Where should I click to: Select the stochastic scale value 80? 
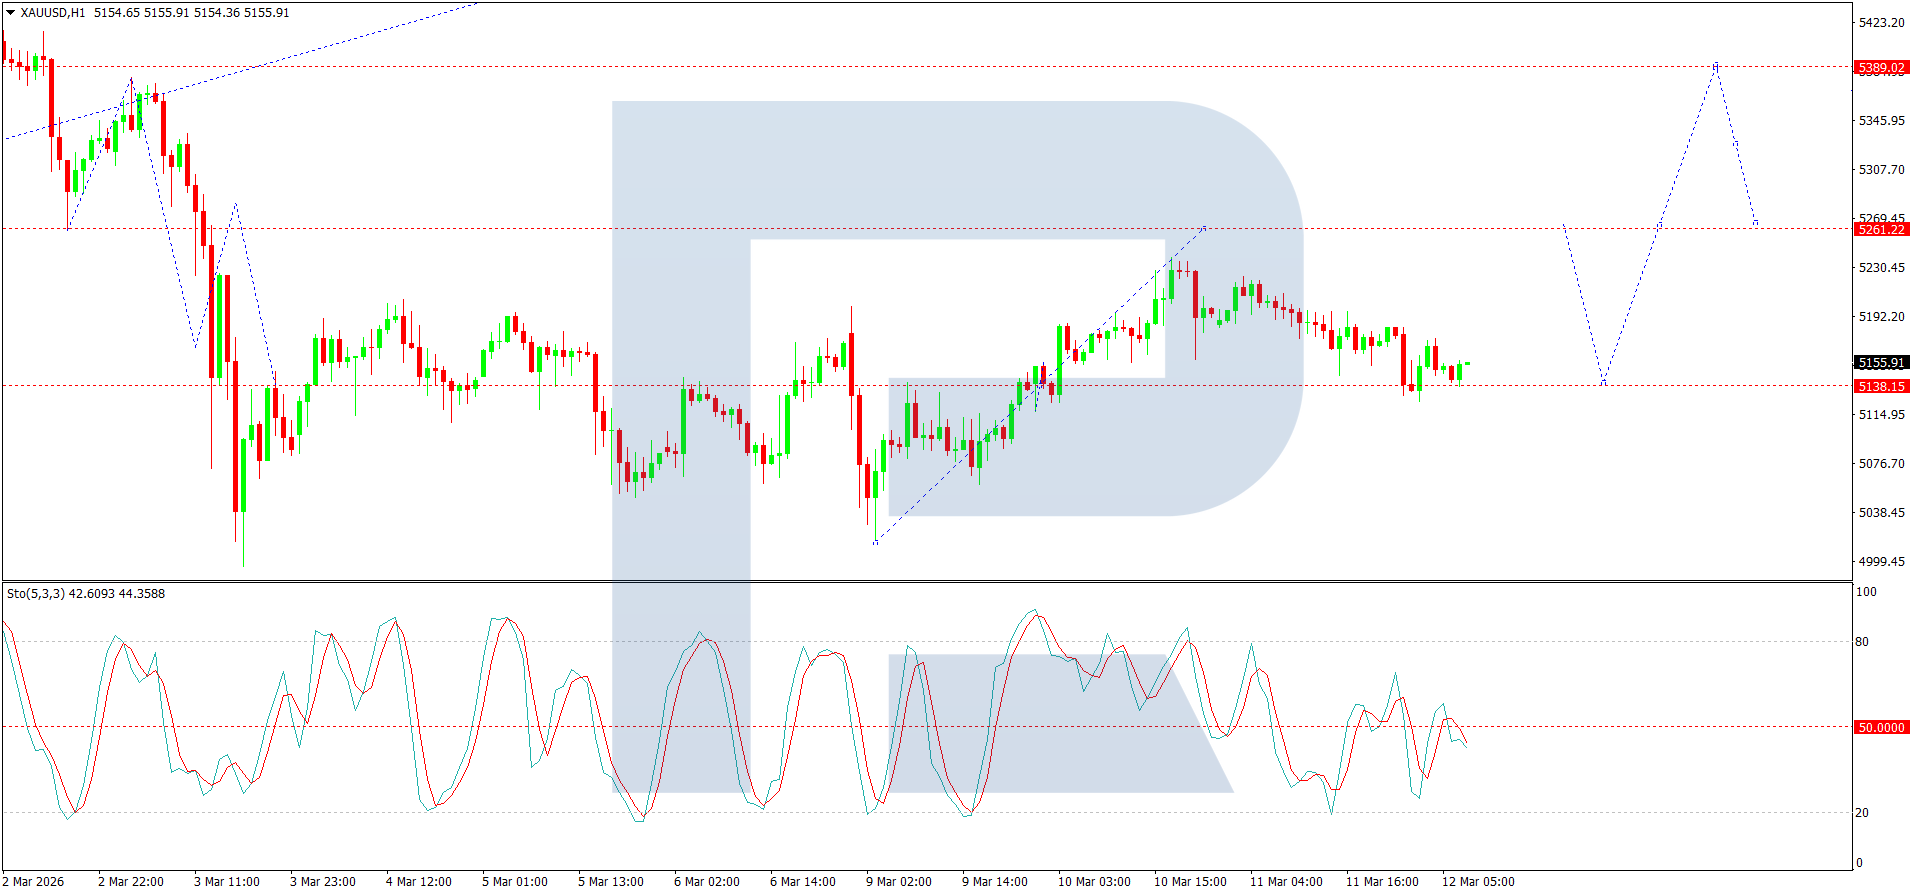point(1862,642)
